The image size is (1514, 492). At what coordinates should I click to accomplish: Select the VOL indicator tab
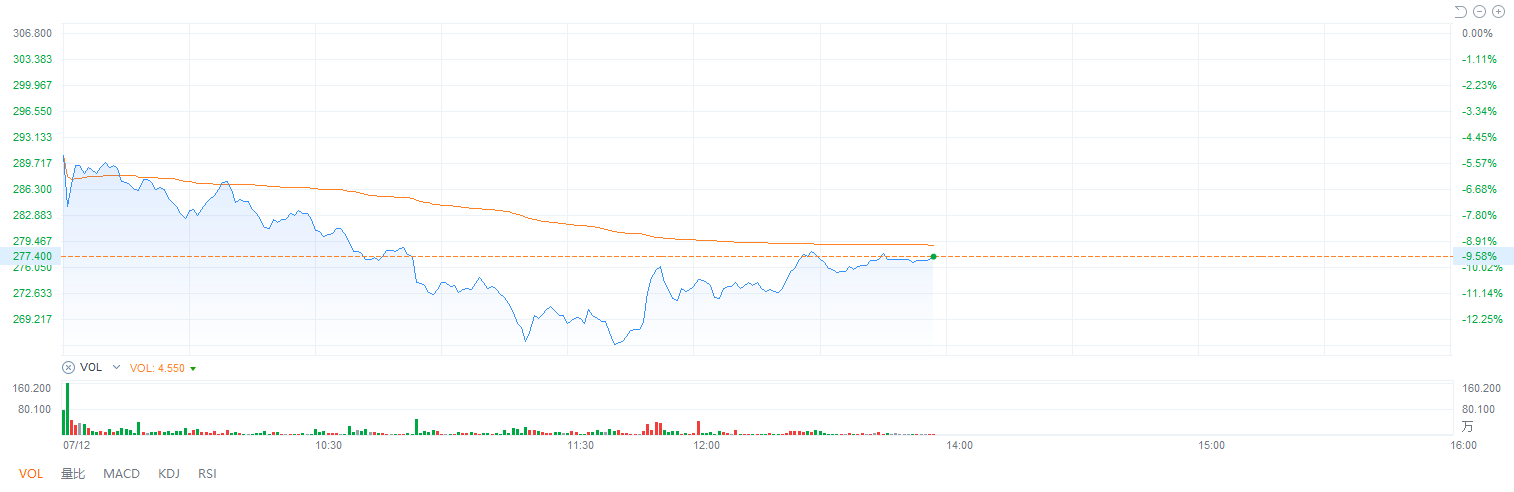[31, 474]
